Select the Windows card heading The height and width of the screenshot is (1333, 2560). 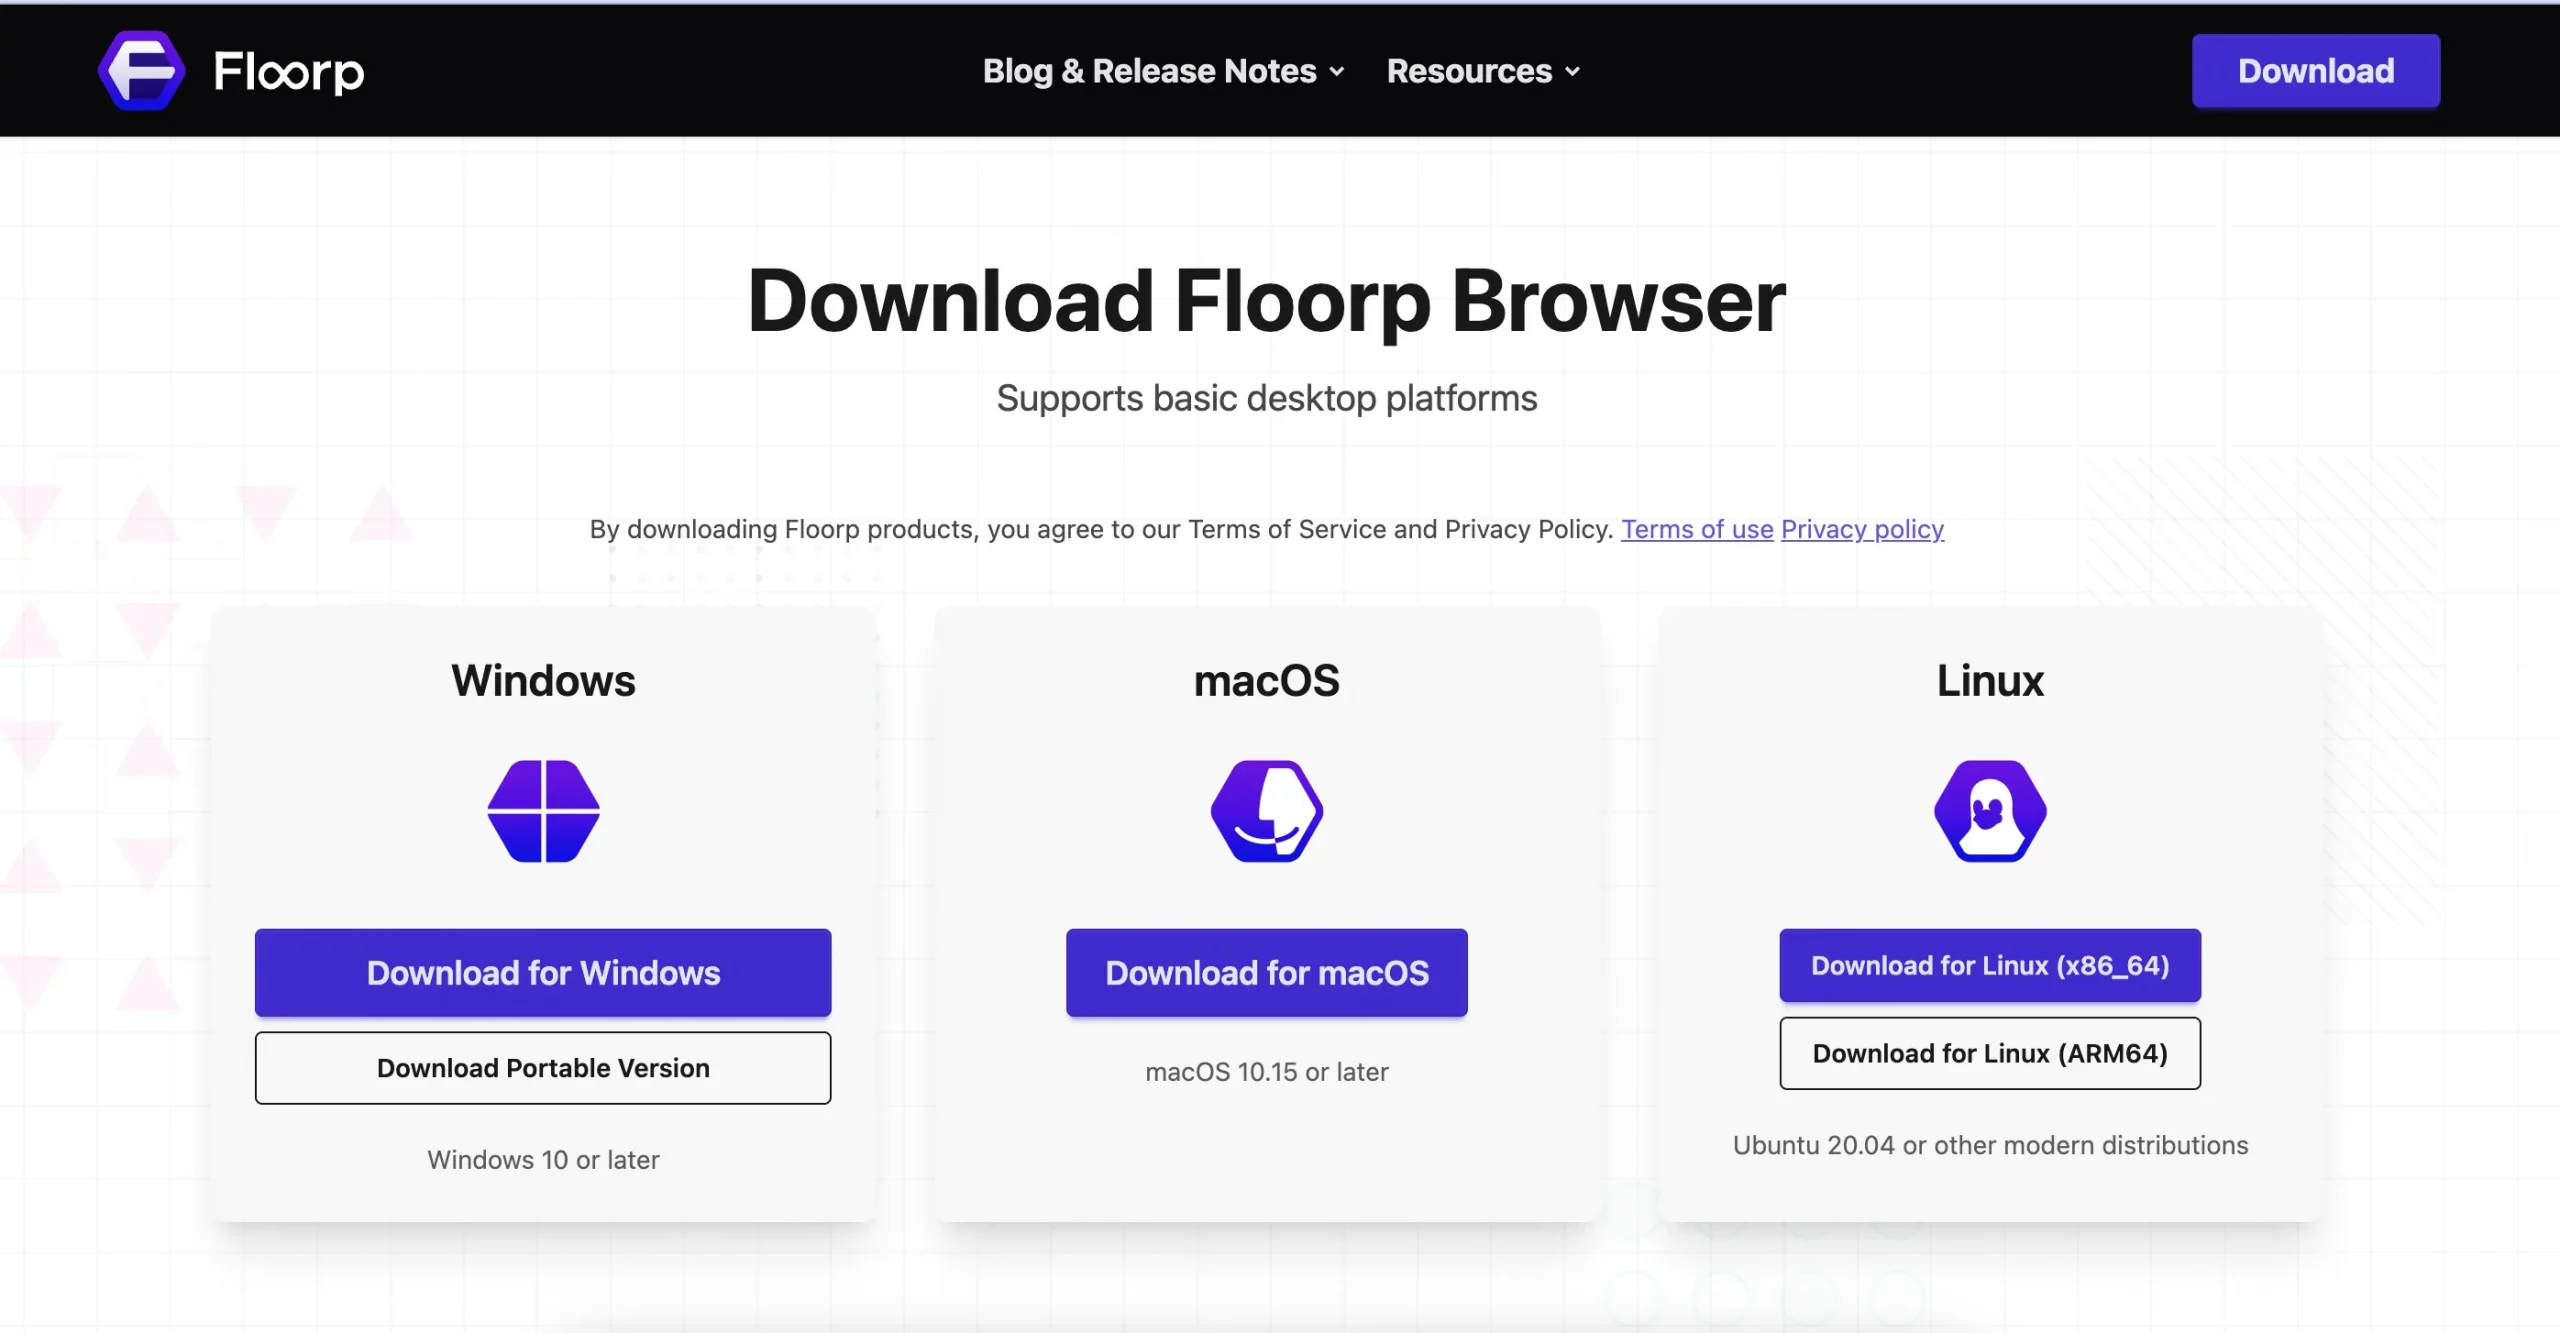tap(543, 681)
